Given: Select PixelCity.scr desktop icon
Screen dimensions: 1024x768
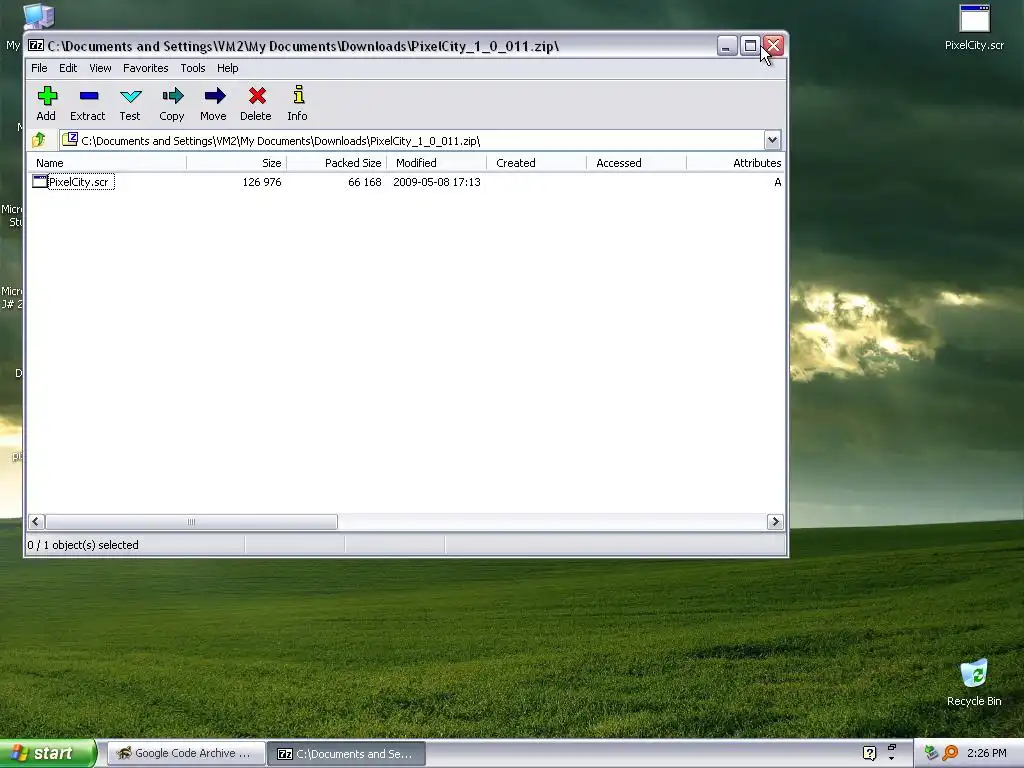Looking at the screenshot, I should point(974,27).
